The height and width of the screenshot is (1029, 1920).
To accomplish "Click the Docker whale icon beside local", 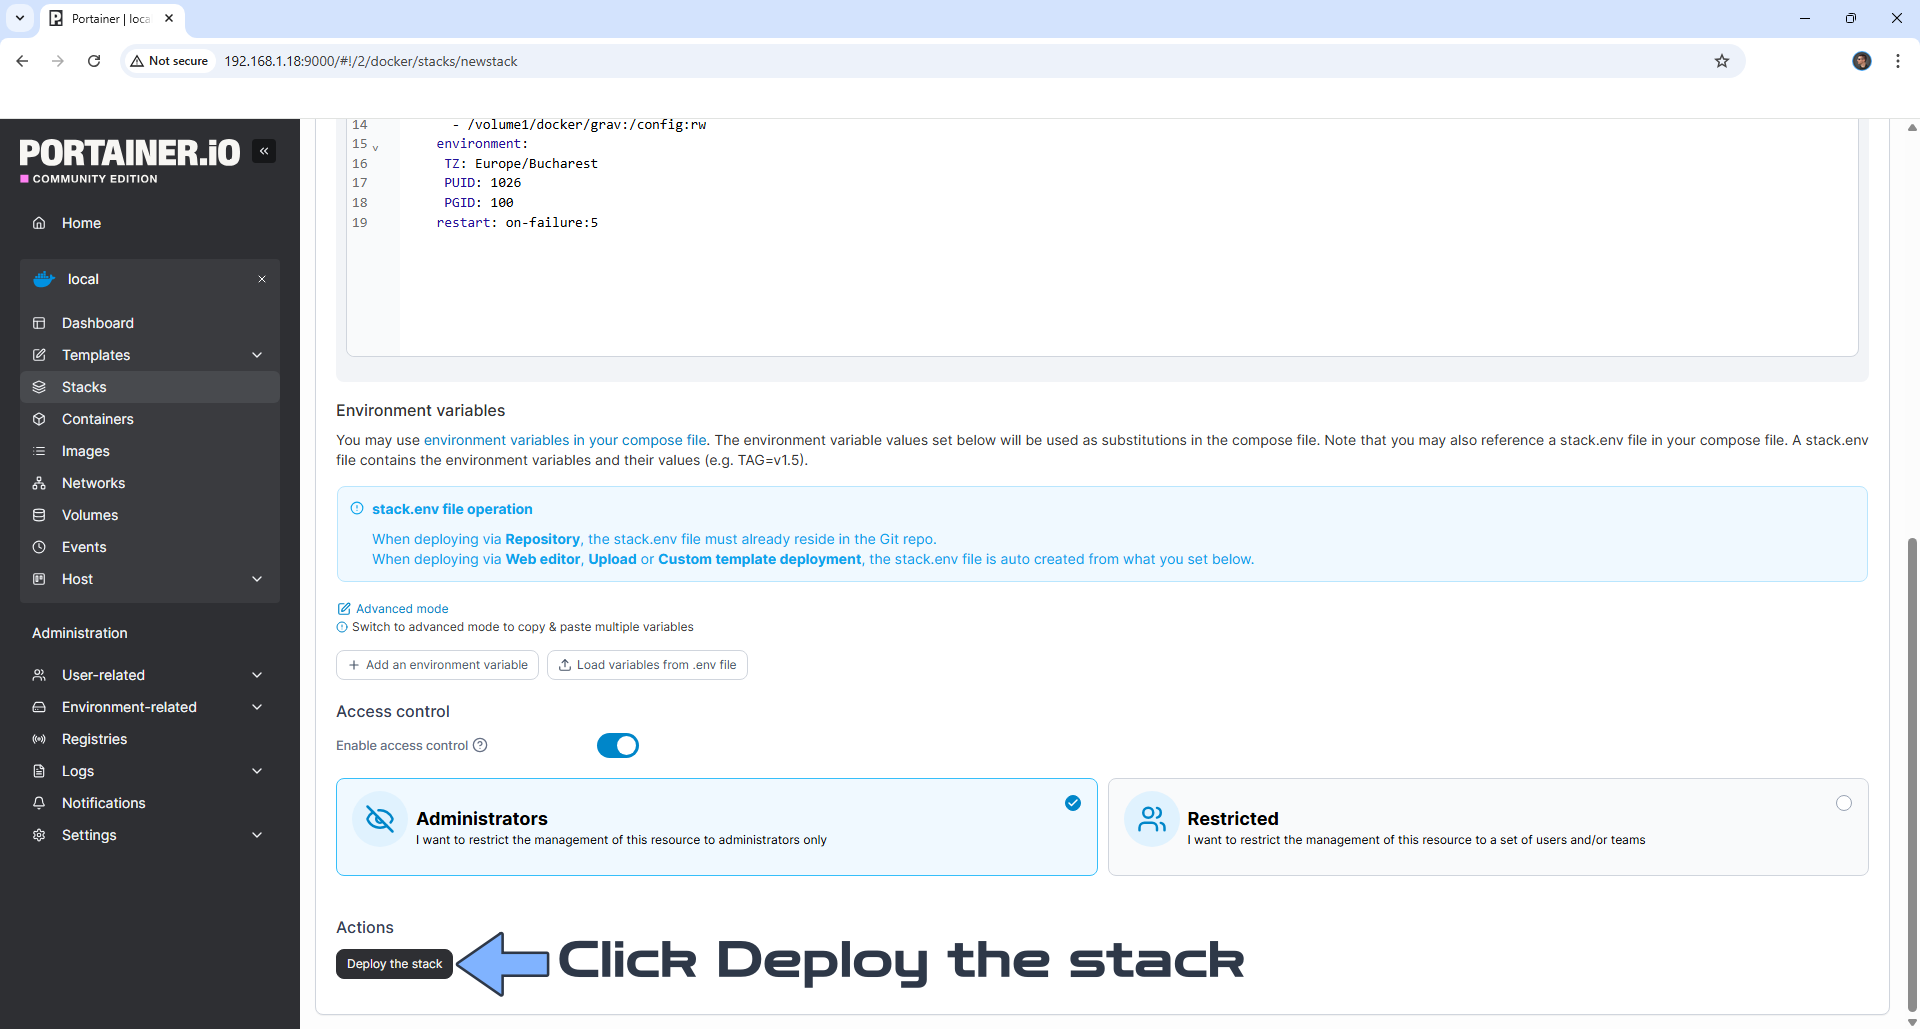I will [x=43, y=279].
